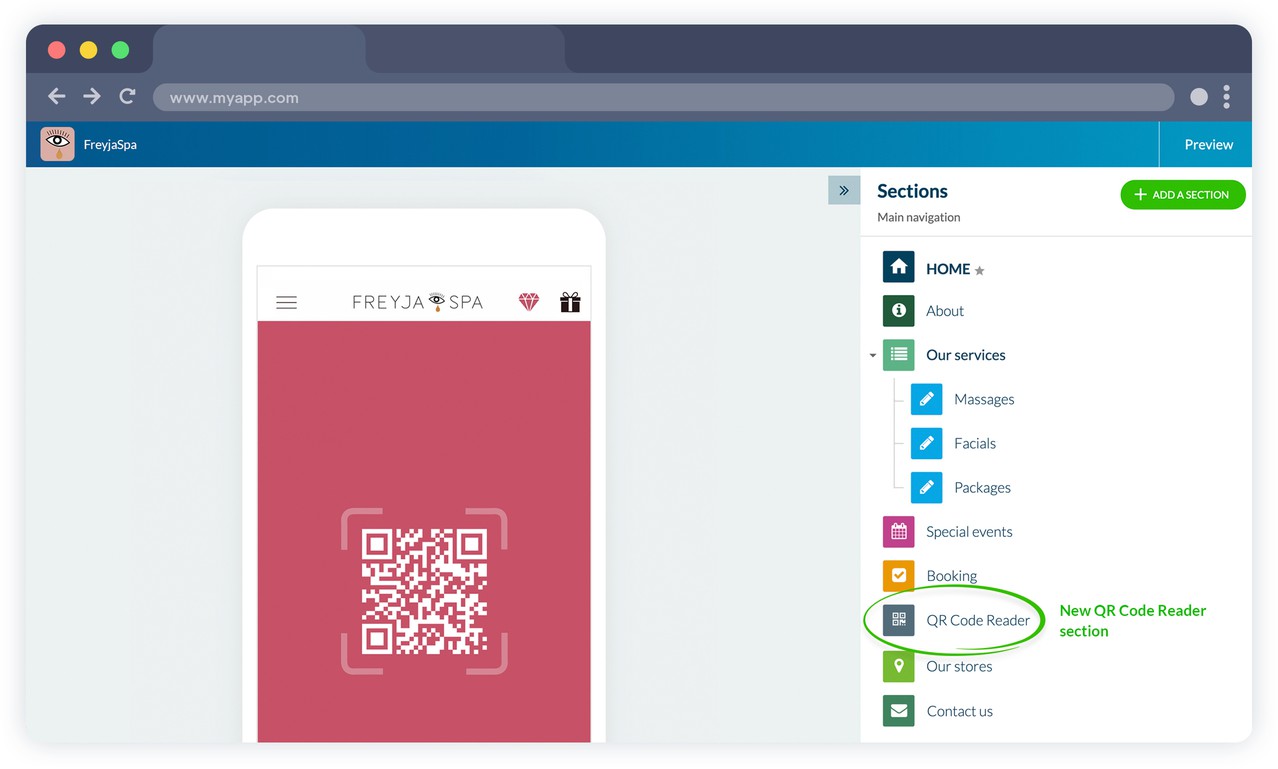1278x769 pixels.
Task: Click the FREYJA SPA logo in phone preview
Action: click(x=418, y=302)
